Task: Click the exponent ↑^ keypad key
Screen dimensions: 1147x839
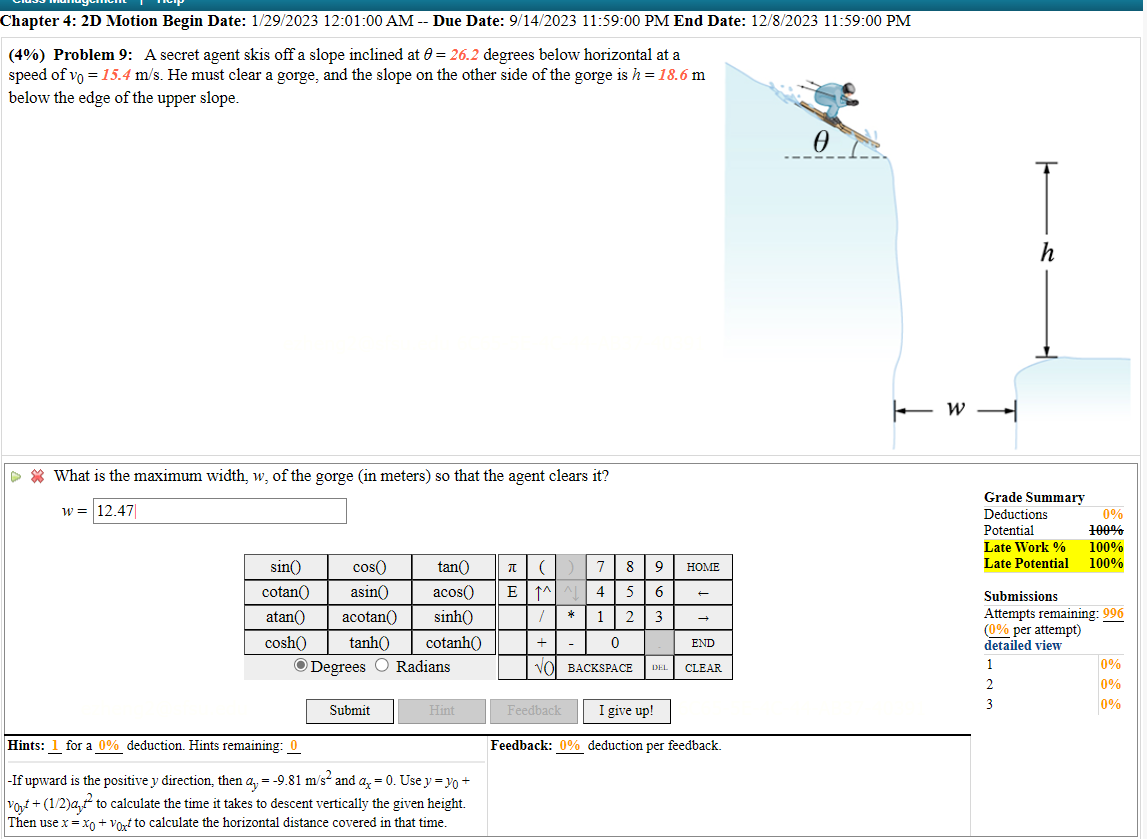Action: pos(540,592)
